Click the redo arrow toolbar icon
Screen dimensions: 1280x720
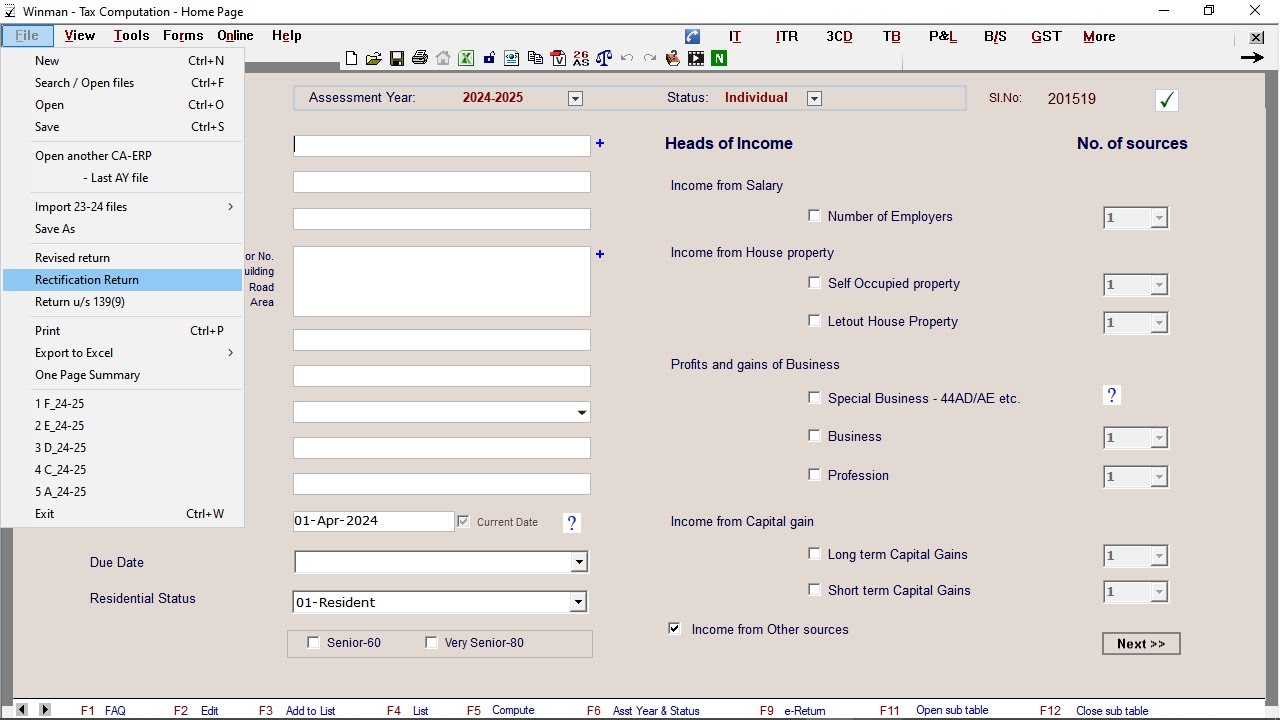click(x=650, y=59)
